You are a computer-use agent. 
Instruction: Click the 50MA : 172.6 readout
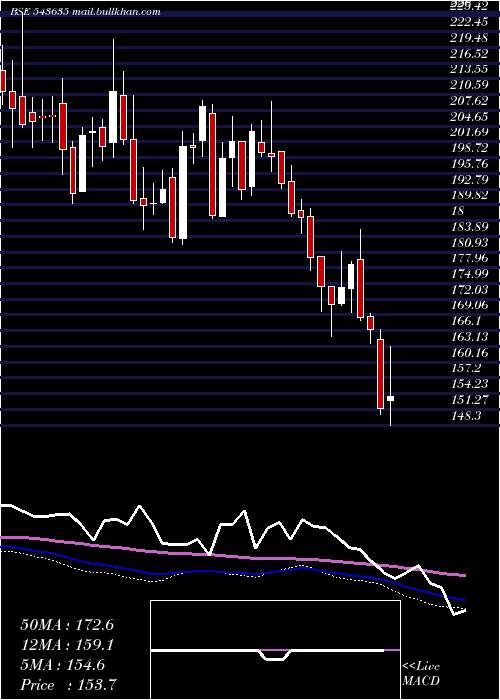pos(67,625)
